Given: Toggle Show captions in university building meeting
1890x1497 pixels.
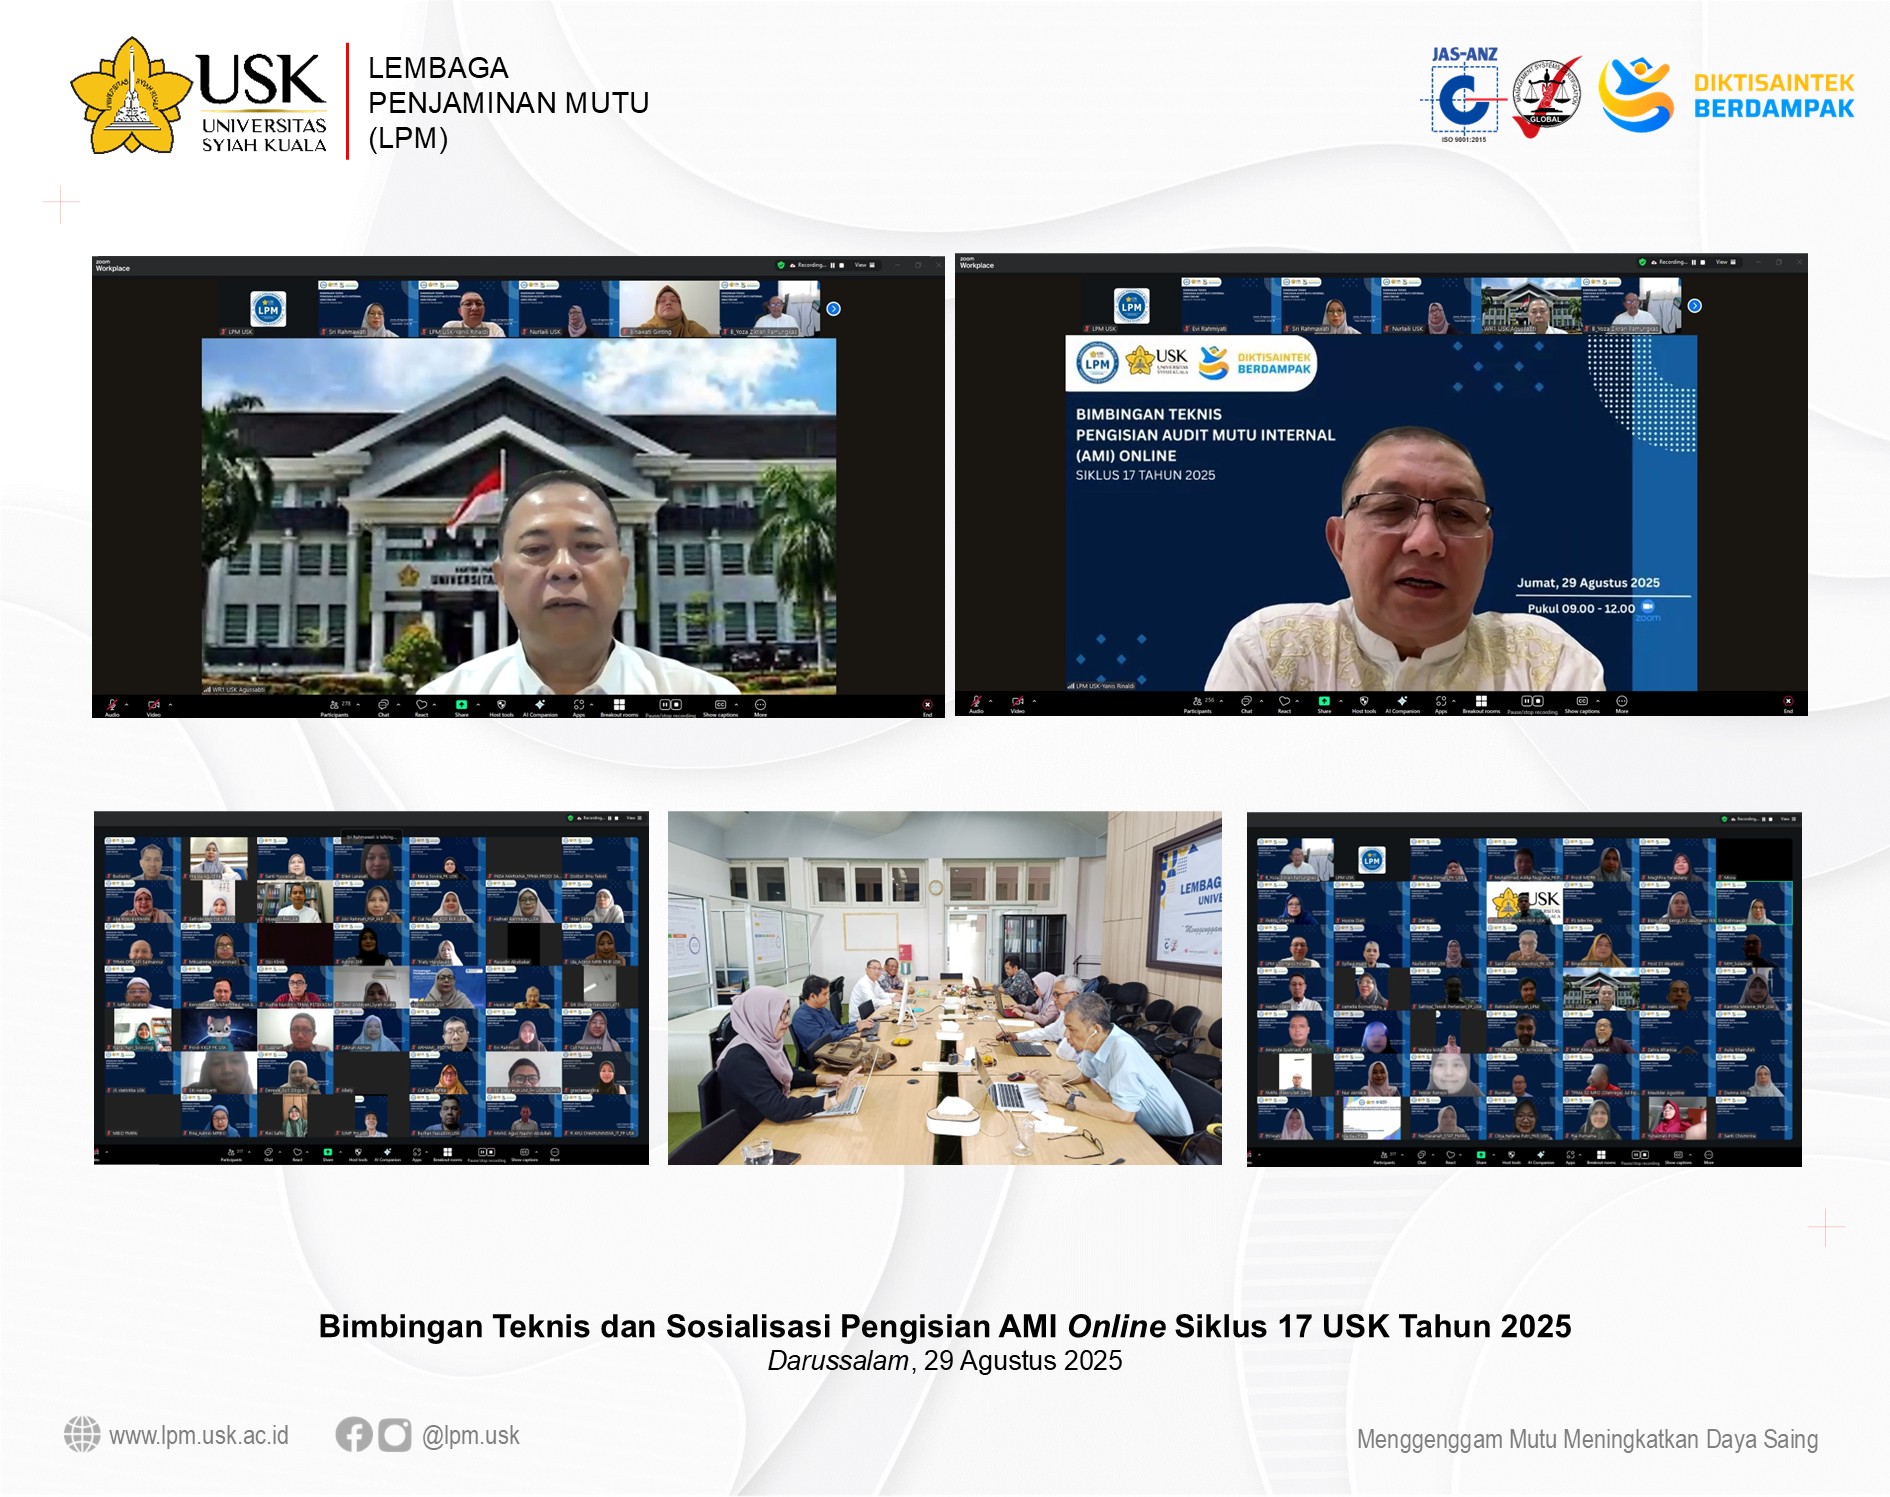Looking at the screenshot, I should click(x=720, y=705).
